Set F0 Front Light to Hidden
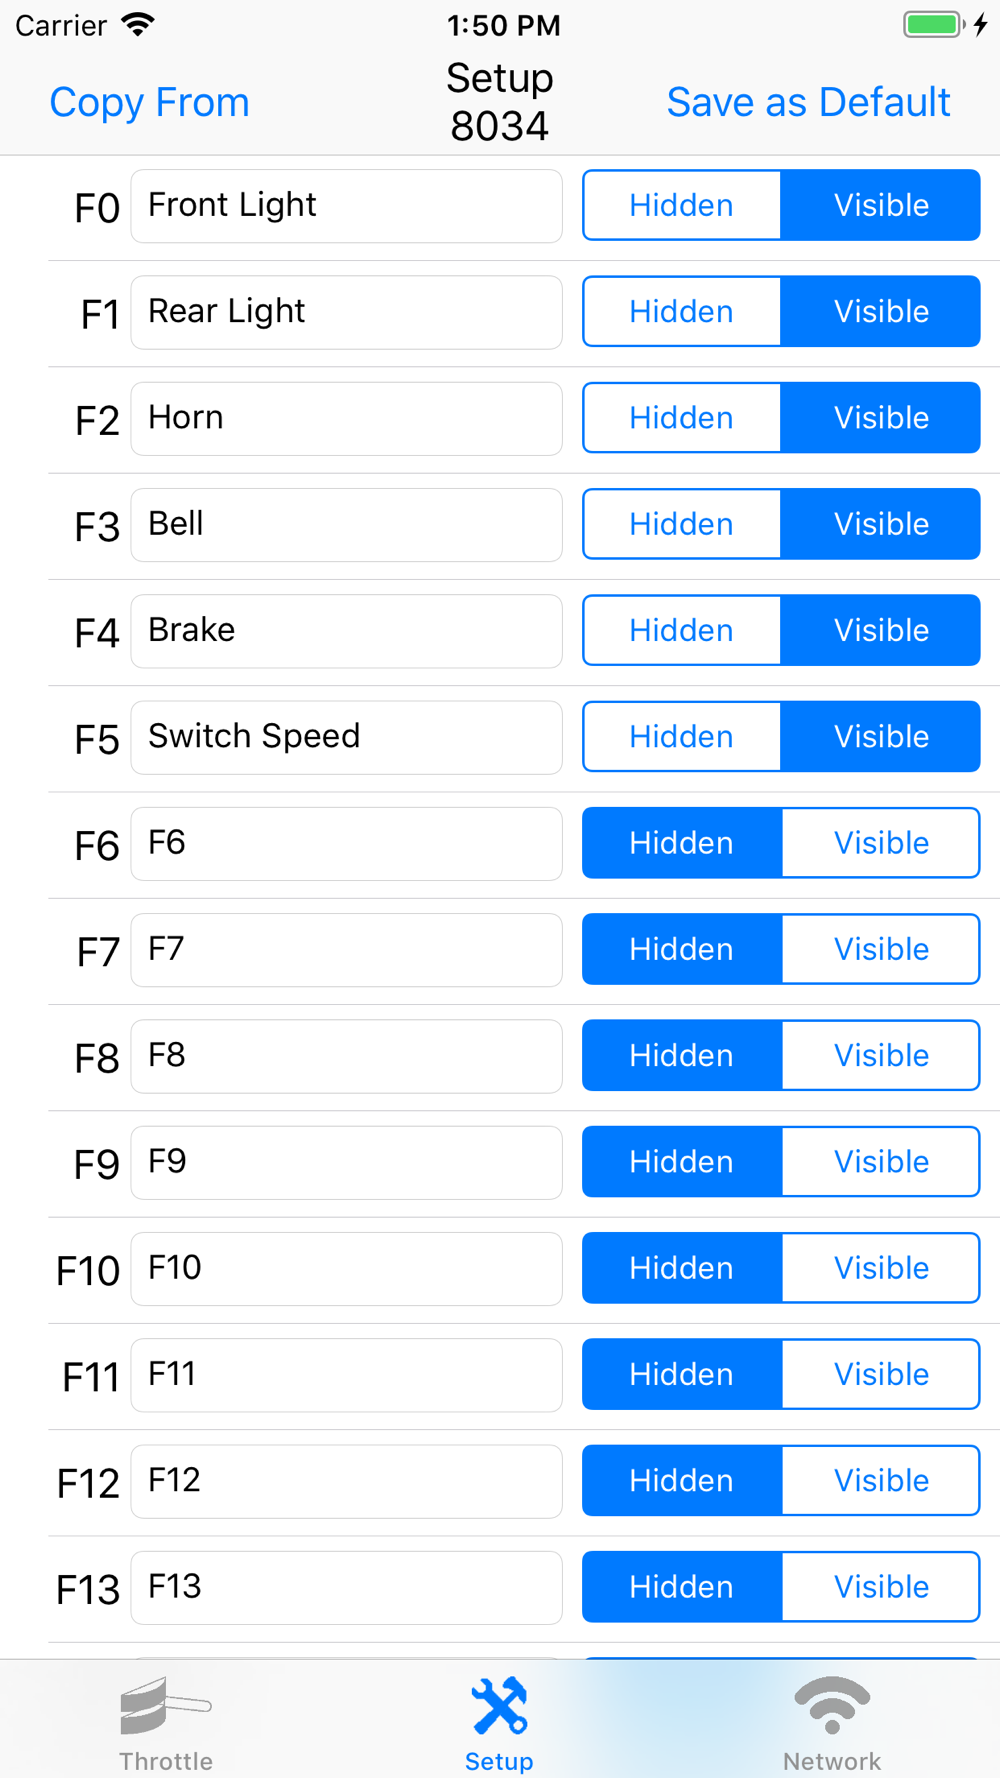 682,205
